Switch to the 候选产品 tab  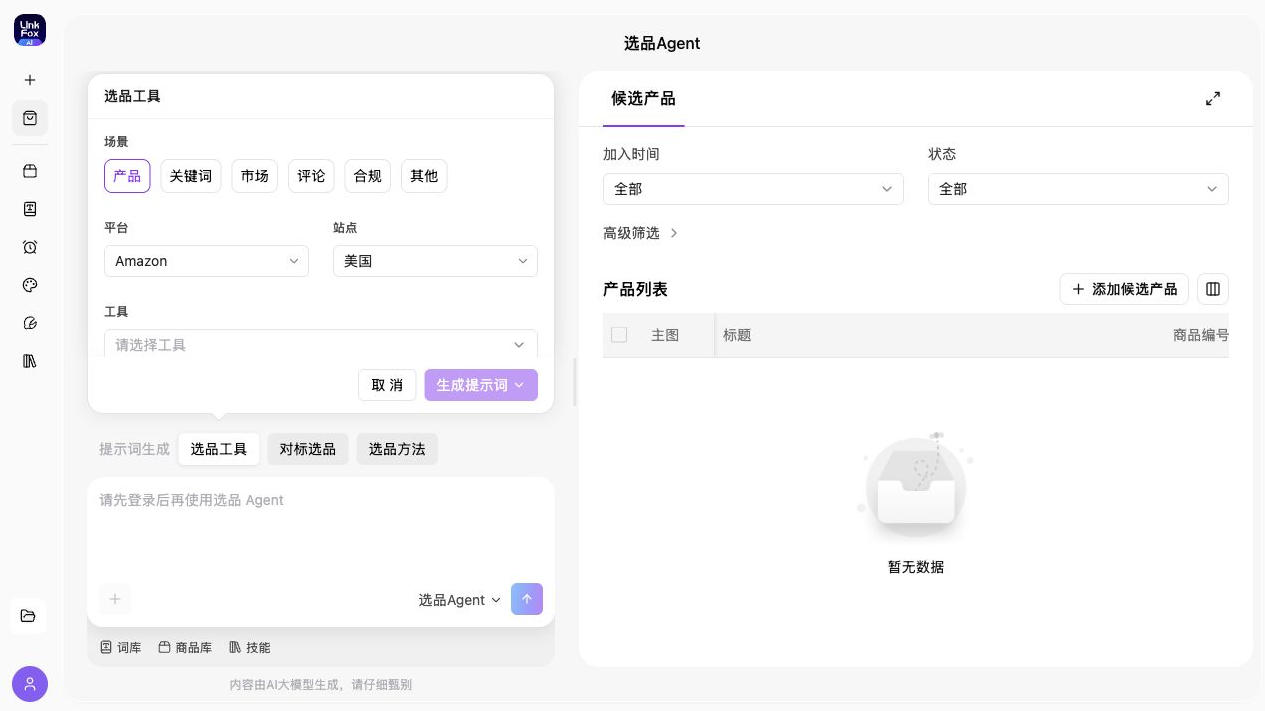pos(643,98)
